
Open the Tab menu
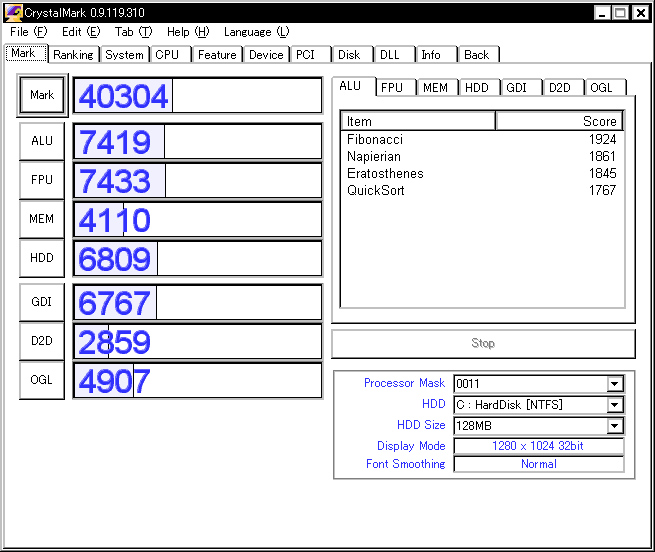pos(133,32)
